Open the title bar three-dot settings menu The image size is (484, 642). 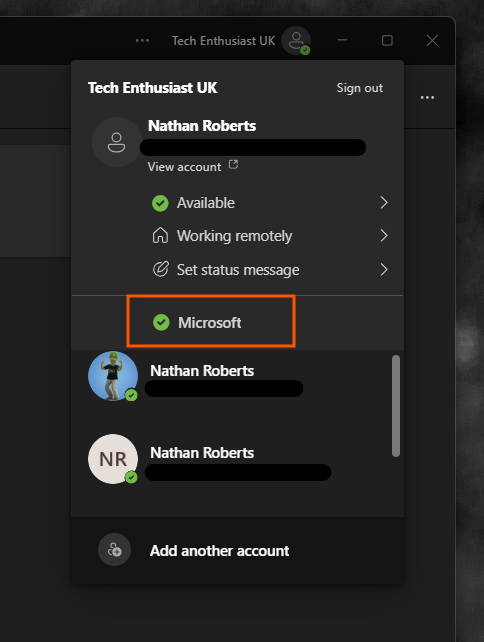pos(142,41)
